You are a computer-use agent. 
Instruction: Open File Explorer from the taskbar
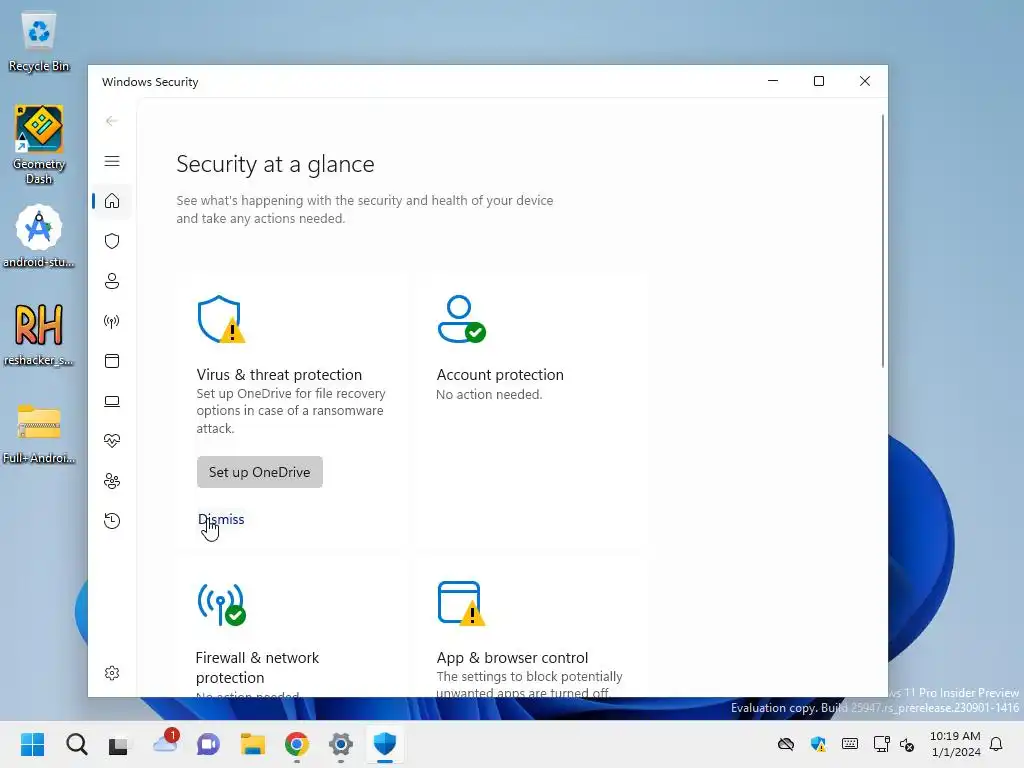[x=252, y=744]
